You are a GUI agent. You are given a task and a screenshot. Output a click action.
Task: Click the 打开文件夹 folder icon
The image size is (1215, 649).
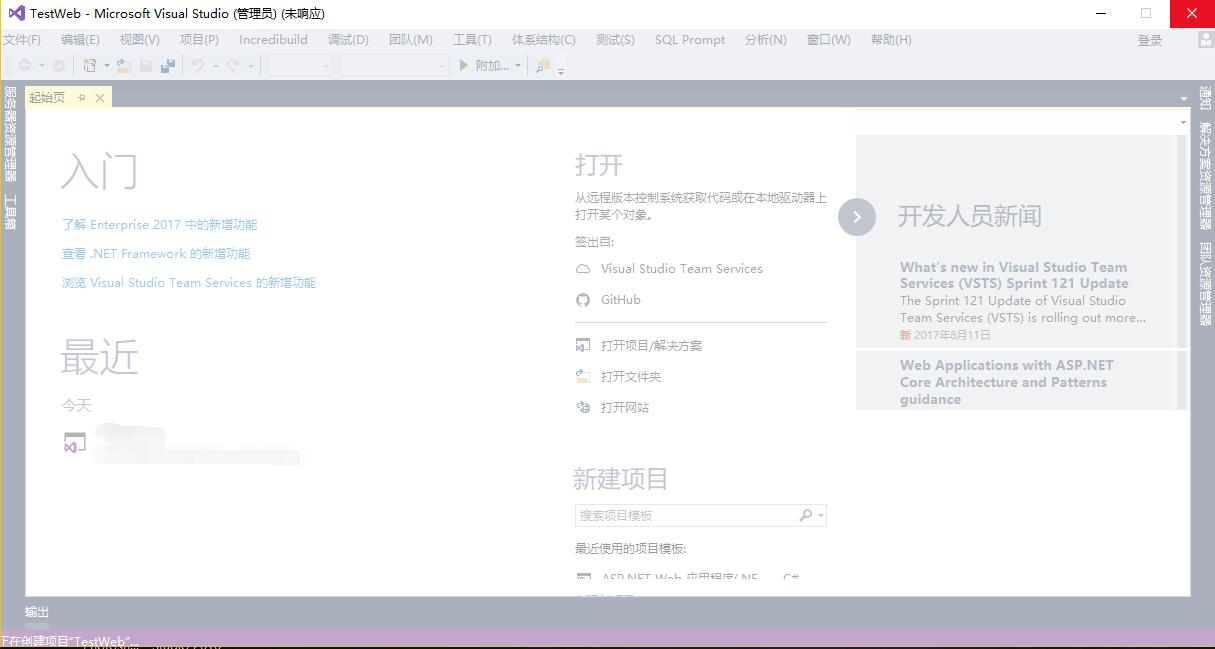coord(583,377)
